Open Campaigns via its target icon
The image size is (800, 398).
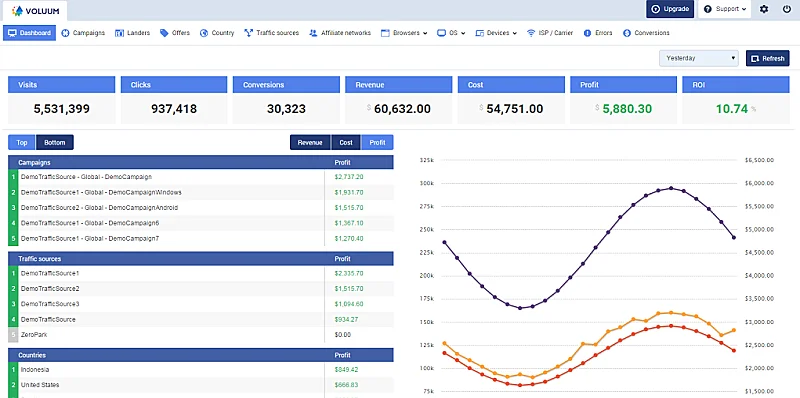(65, 33)
